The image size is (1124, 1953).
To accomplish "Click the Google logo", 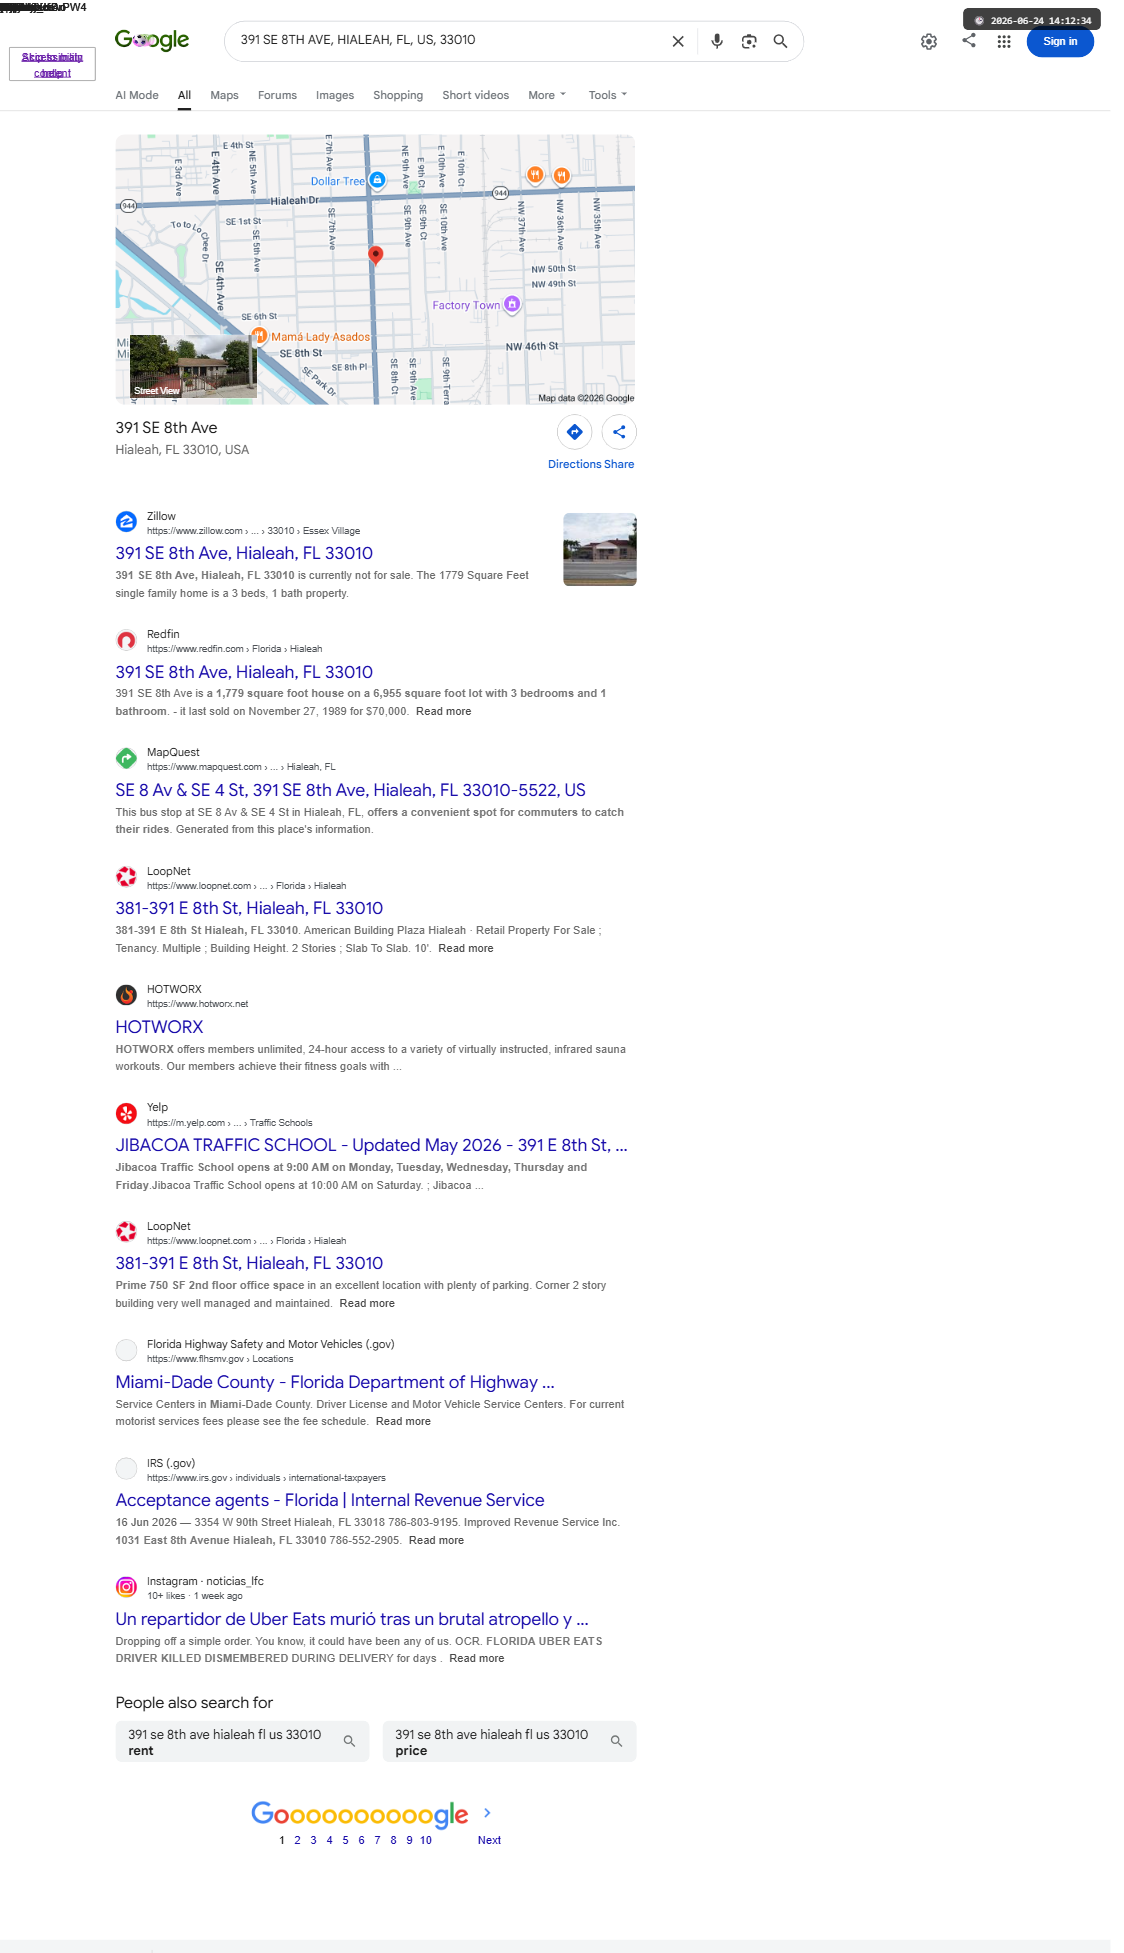I will pos(152,40).
